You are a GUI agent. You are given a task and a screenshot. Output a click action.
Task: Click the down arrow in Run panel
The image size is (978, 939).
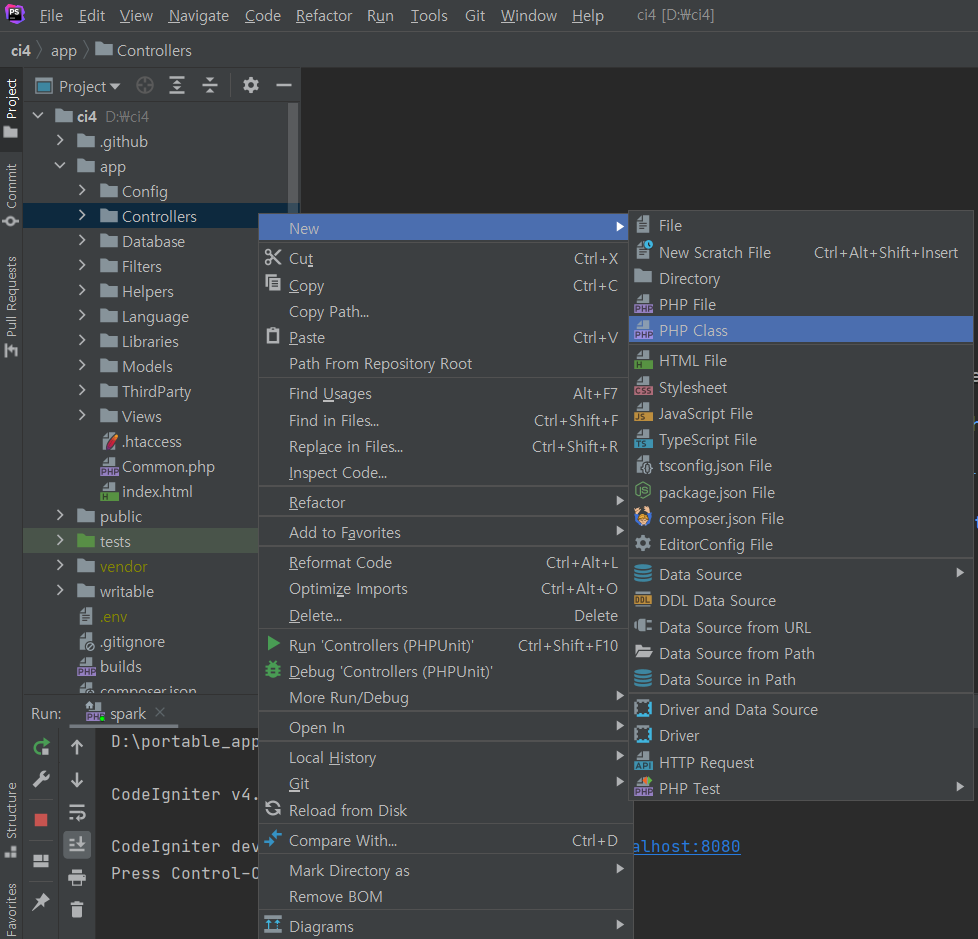point(77,780)
